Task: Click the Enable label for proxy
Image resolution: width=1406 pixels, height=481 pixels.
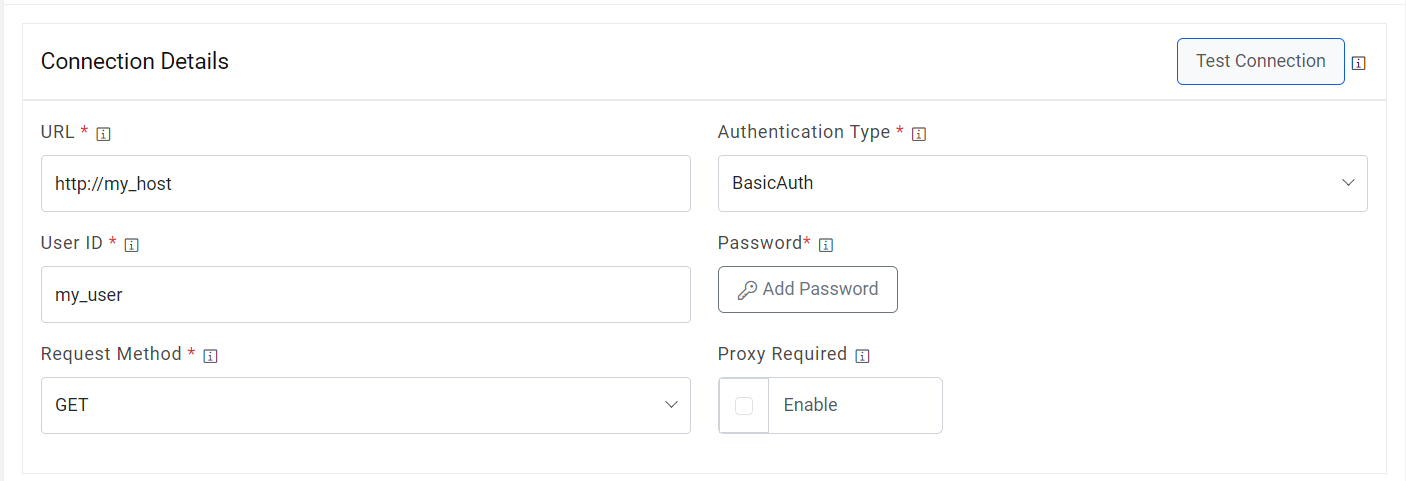Action: click(x=810, y=405)
